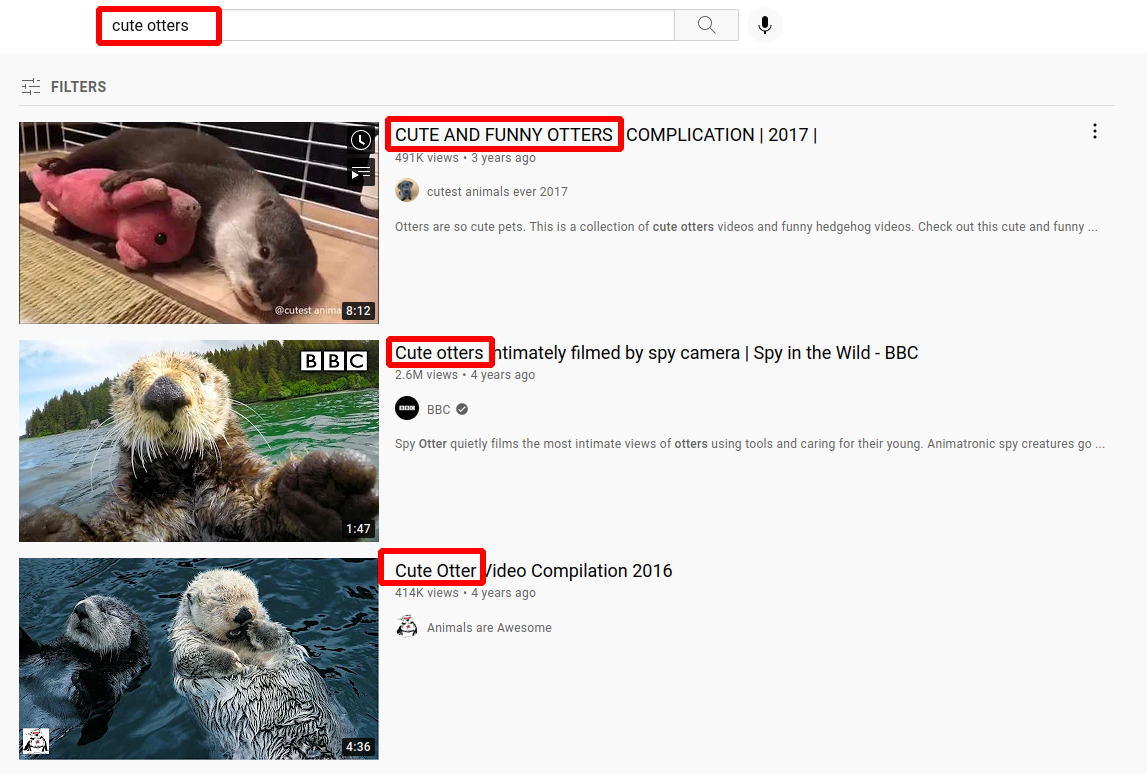Click the '2.6M views • 4 years ago' text
1147x774 pixels.
click(x=465, y=375)
